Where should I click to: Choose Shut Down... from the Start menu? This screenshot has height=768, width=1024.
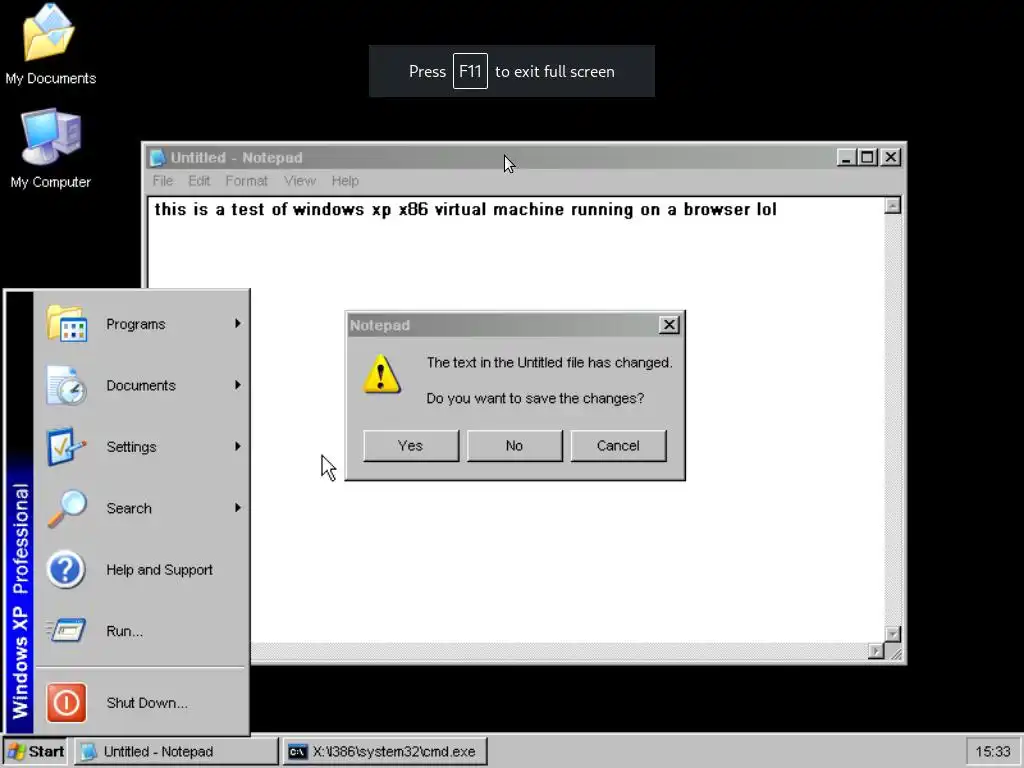(143, 703)
